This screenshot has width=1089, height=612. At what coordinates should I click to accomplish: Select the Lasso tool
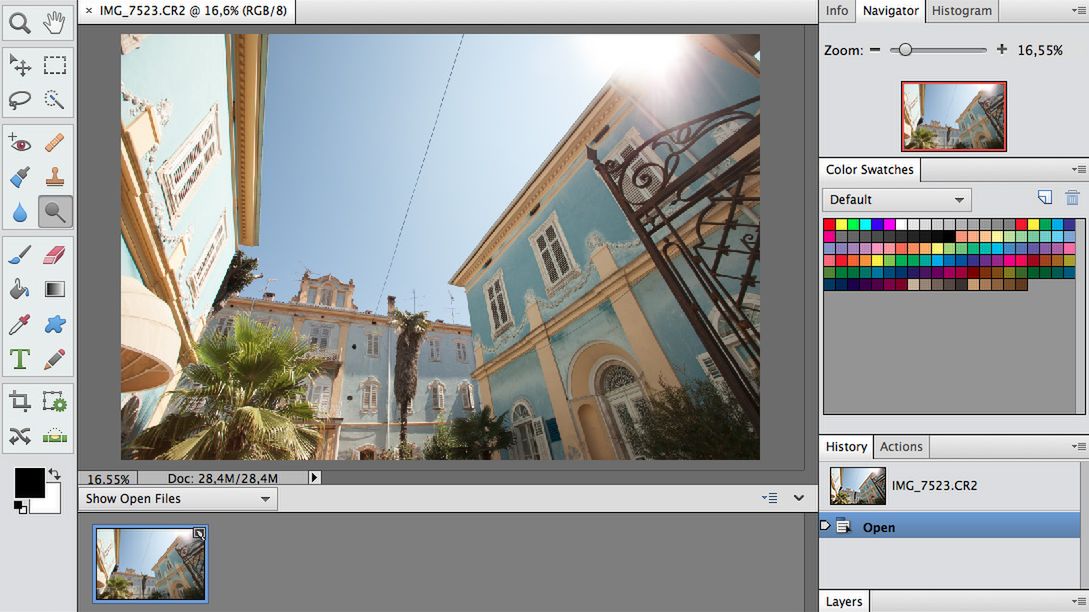point(20,99)
